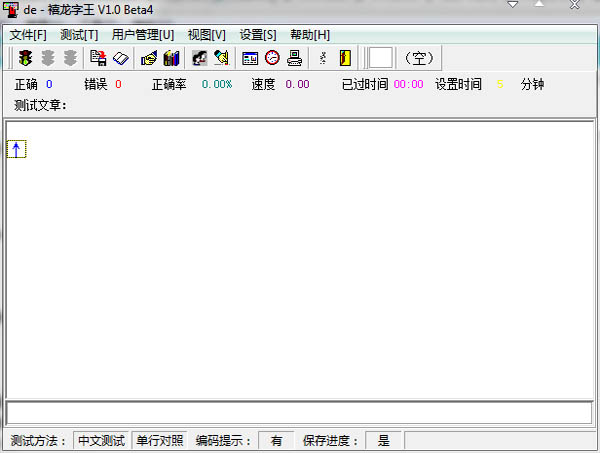Click the computer printer icon
Image resolution: width=600 pixels, height=453 pixels.
pos(295,58)
